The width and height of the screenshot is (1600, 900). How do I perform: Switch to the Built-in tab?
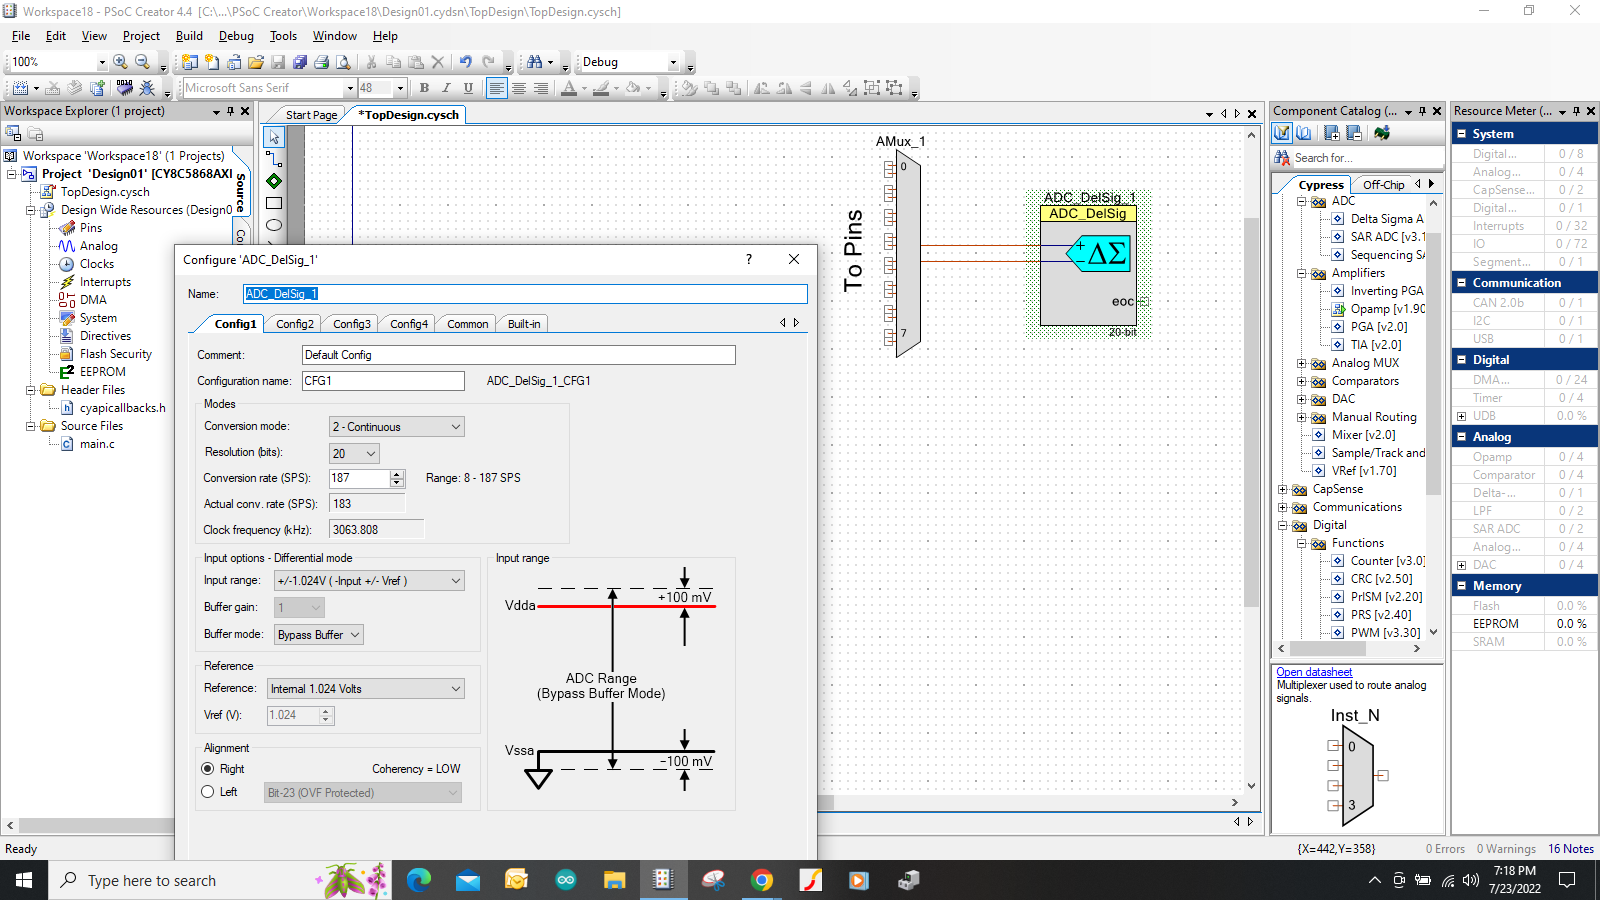(524, 324)
